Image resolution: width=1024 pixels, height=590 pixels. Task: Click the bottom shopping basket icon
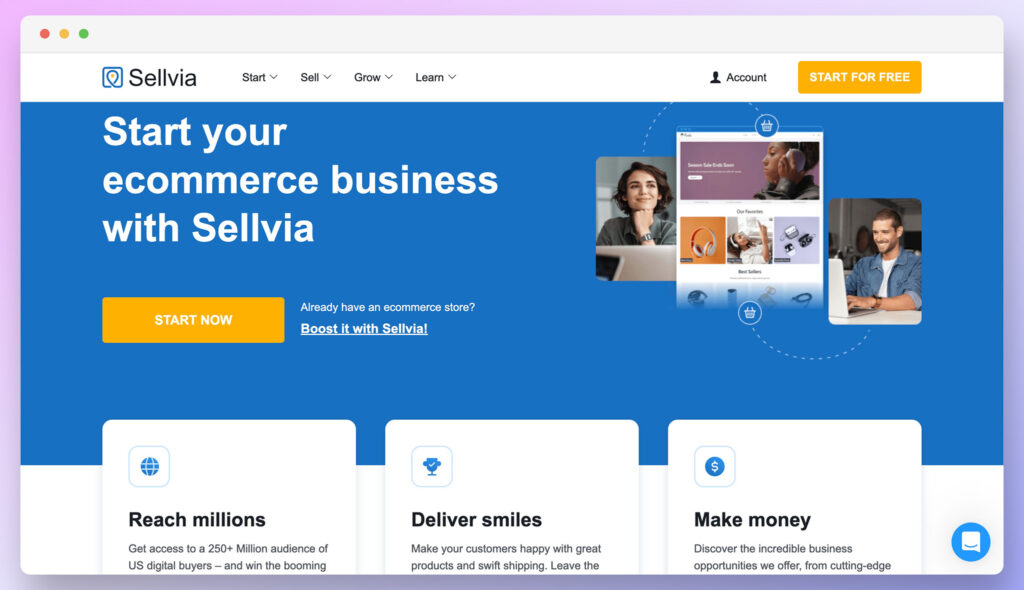(750, 313)
